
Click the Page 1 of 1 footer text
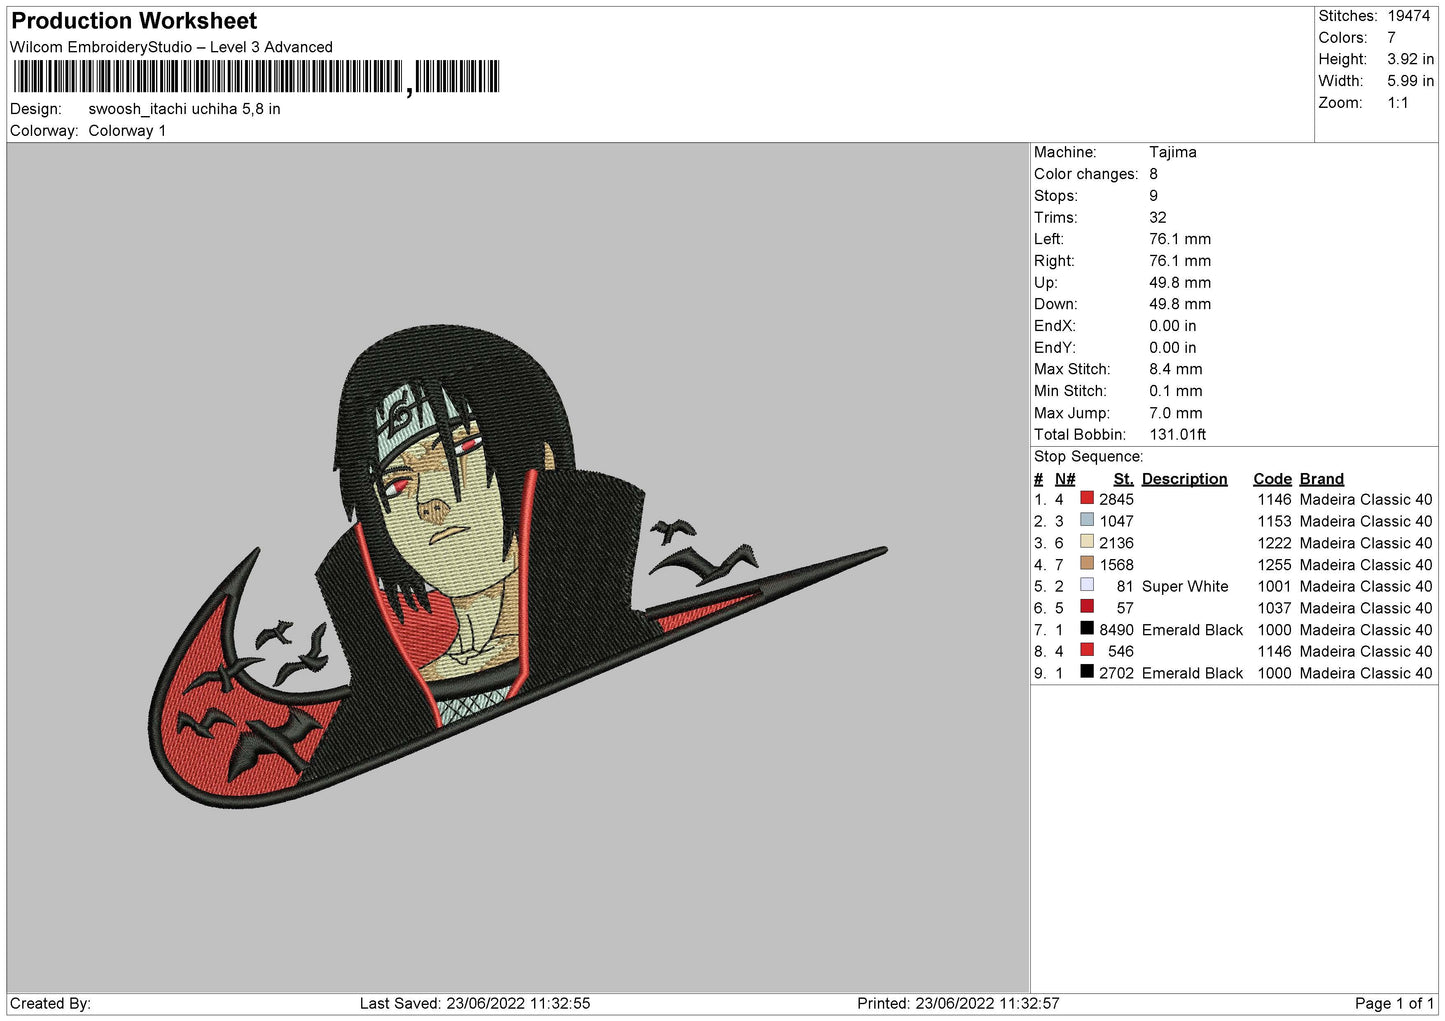coord(1393,1003)
